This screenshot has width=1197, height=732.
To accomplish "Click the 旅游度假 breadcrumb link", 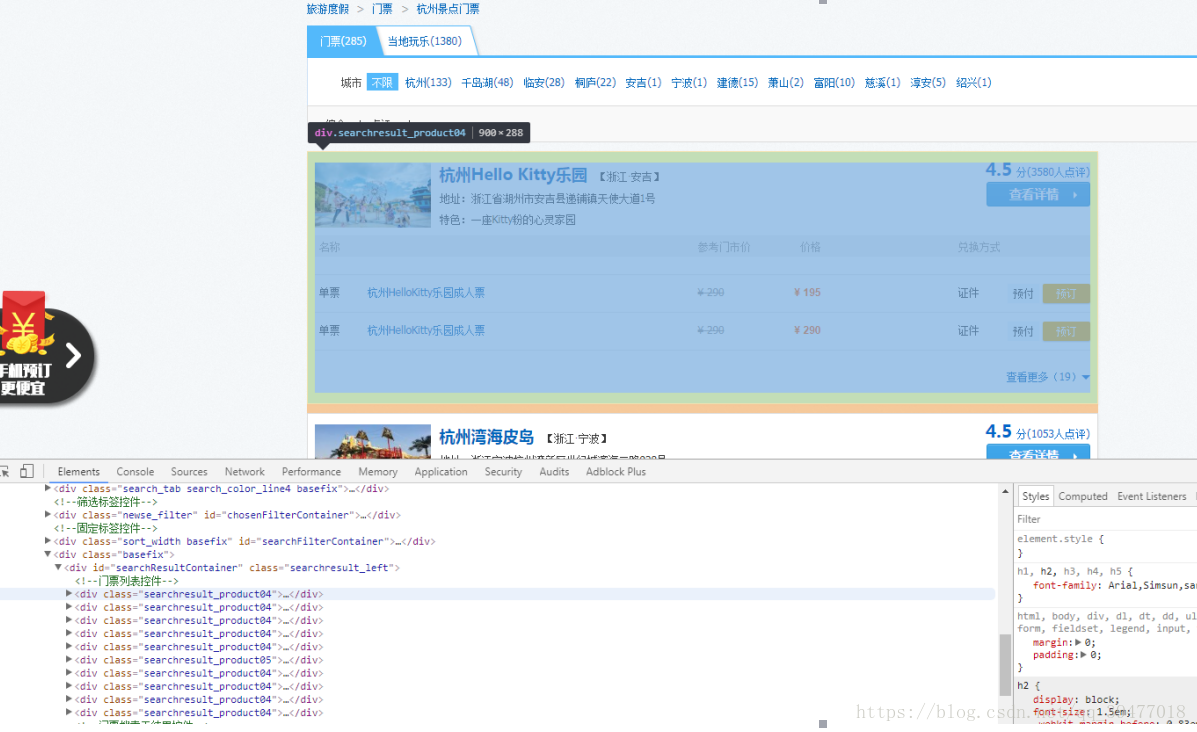I will click(x=327, y=9).
